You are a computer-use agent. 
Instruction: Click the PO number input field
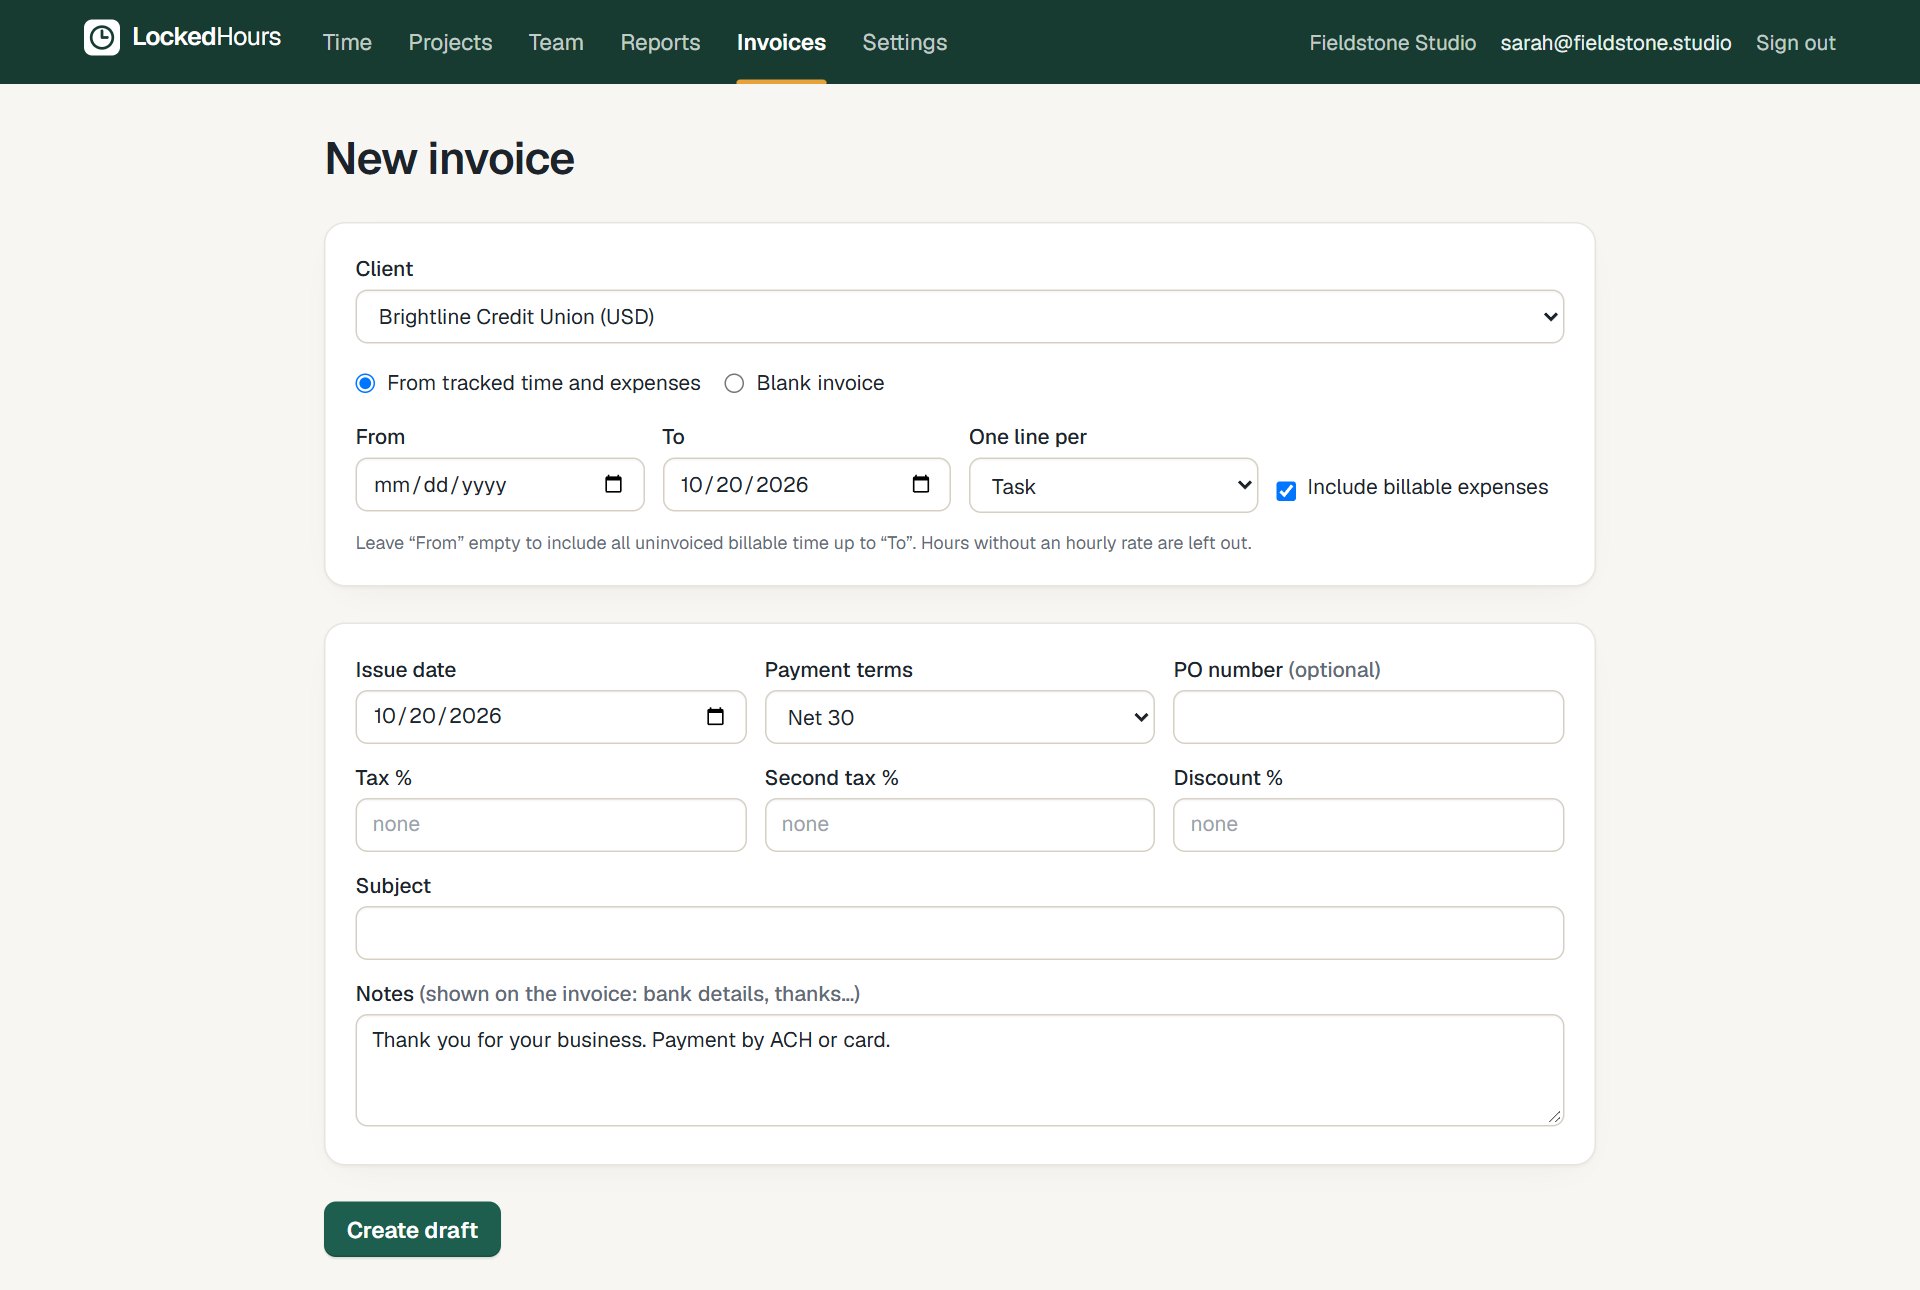click(x=1368, y=717)
